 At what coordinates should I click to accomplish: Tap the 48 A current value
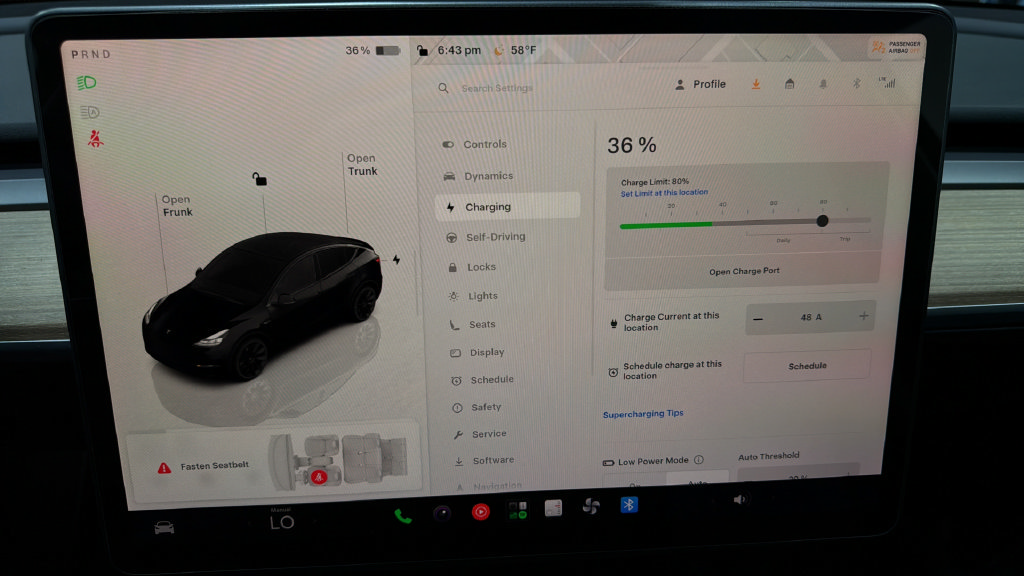[x=810, y=317]
